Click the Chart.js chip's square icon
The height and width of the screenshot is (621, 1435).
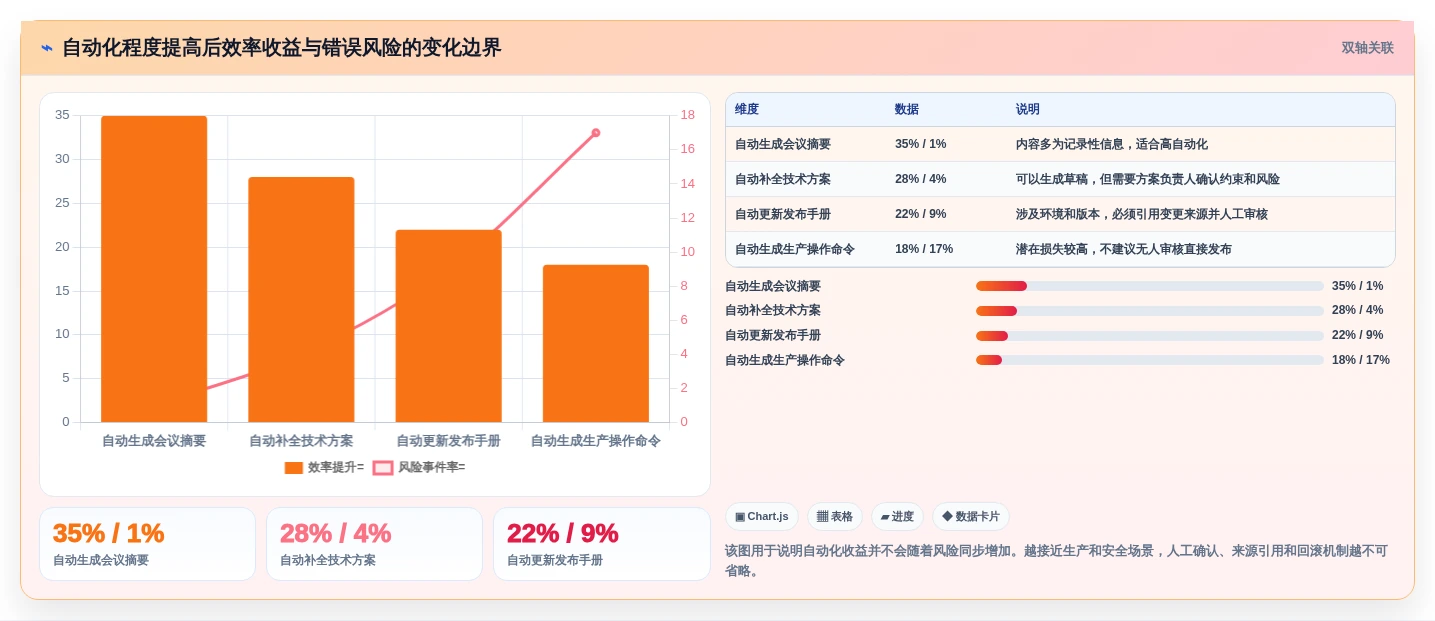[x=740, y=517]
